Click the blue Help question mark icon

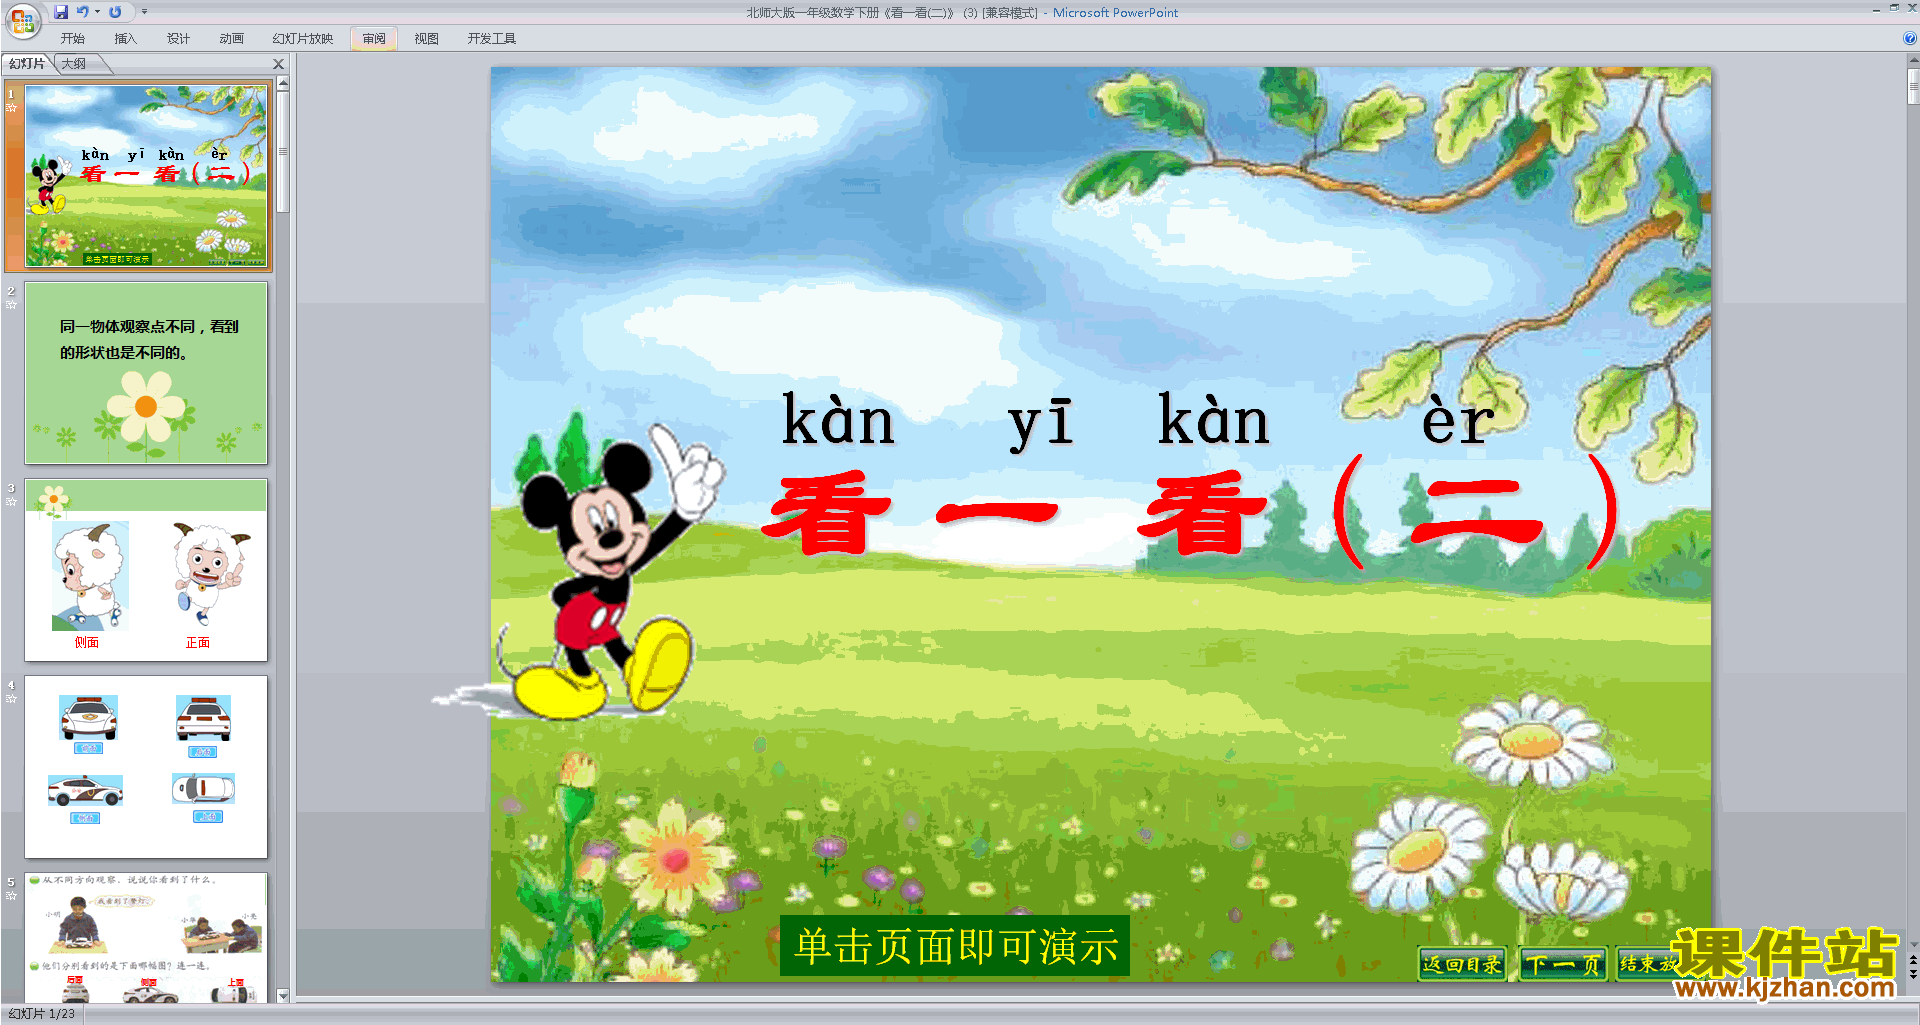pos(1909,39)
